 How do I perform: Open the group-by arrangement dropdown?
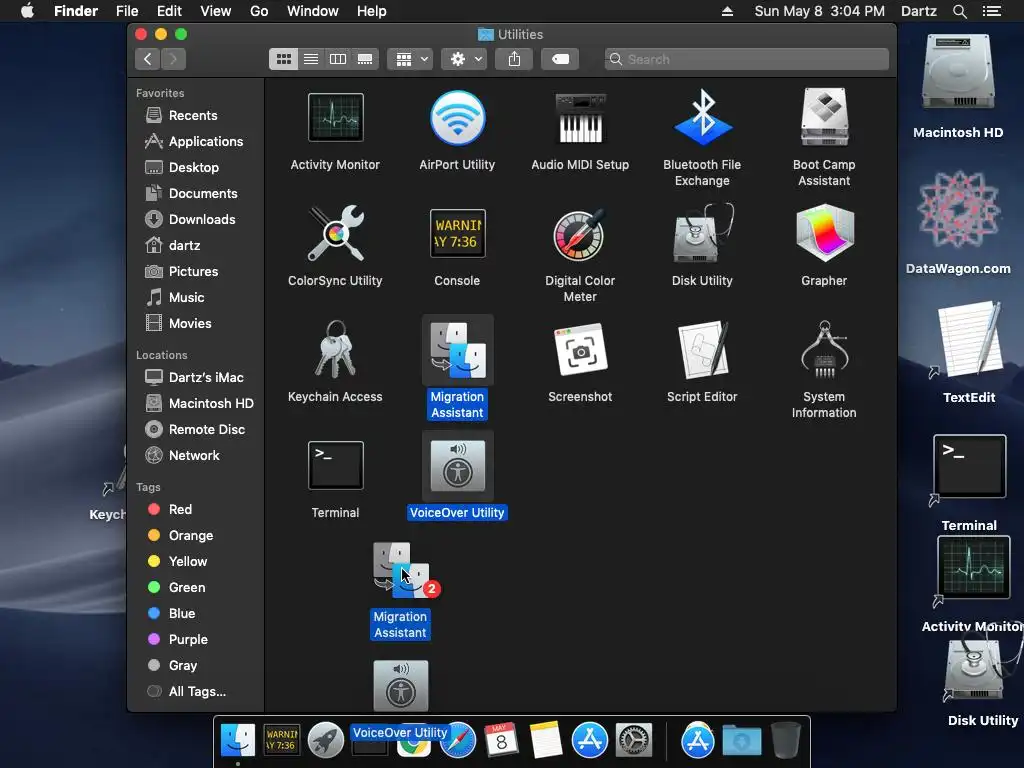(411, 59)
